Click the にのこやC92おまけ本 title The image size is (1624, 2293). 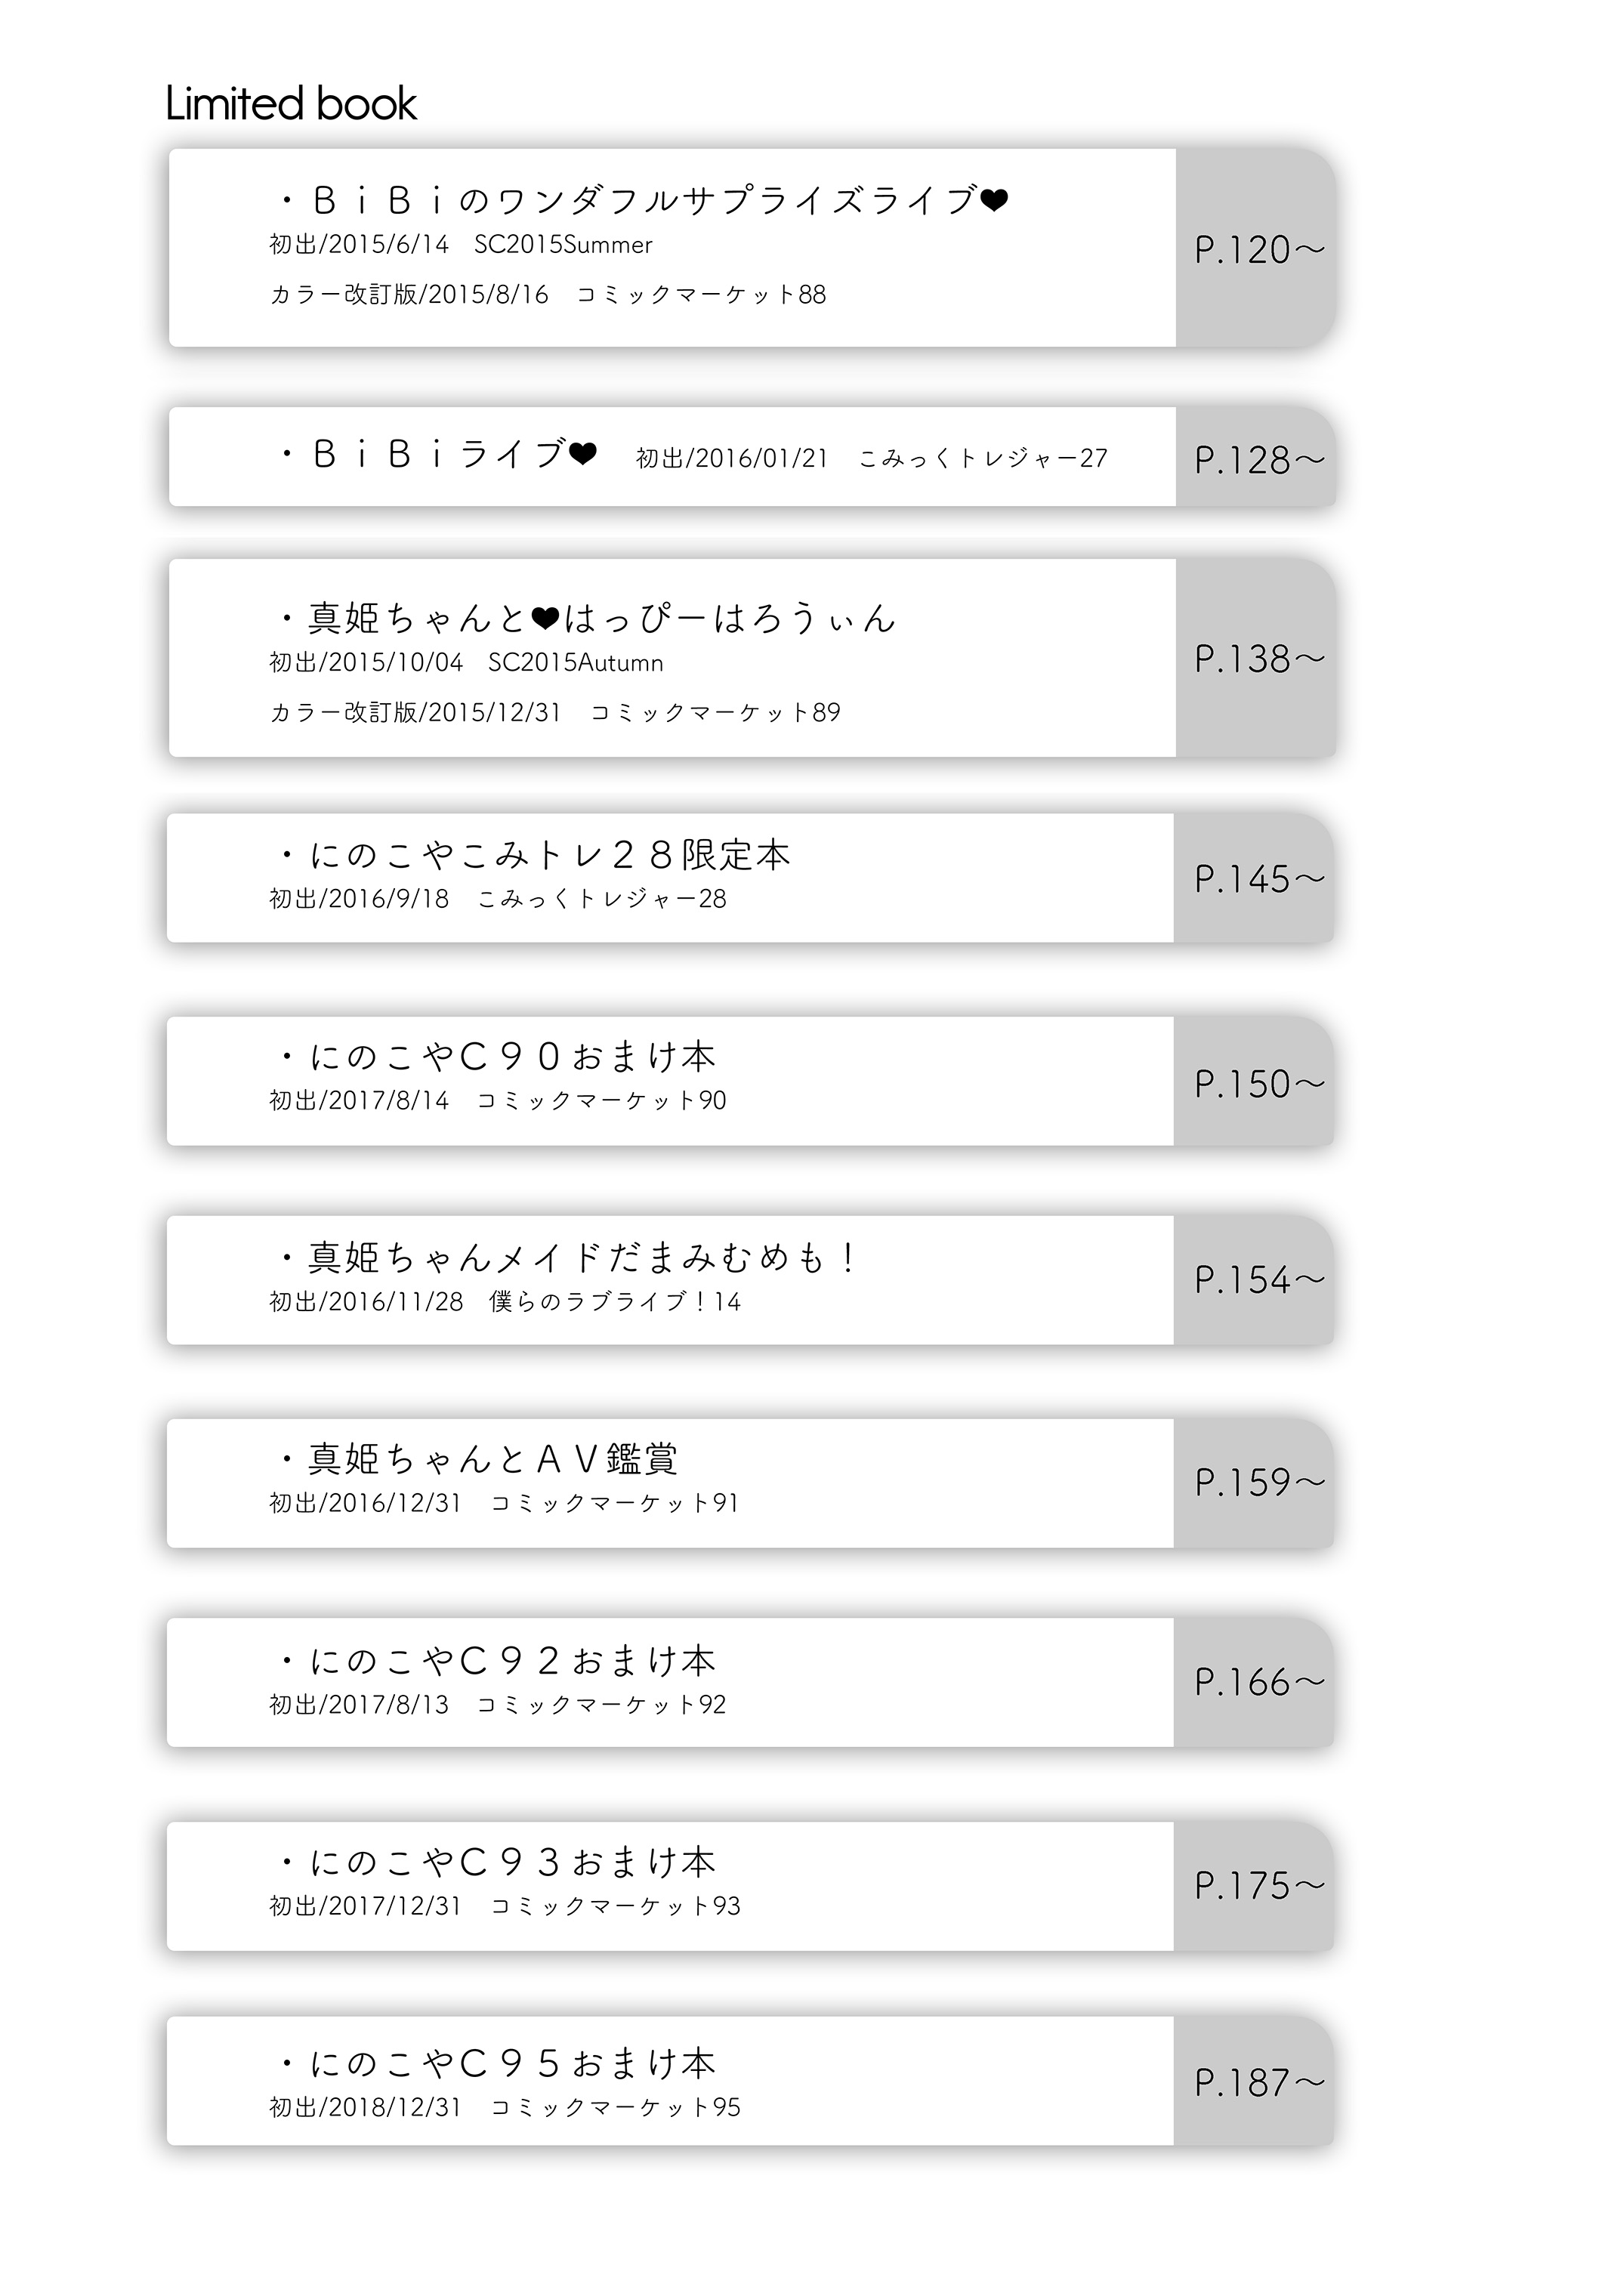(497, 1661)
